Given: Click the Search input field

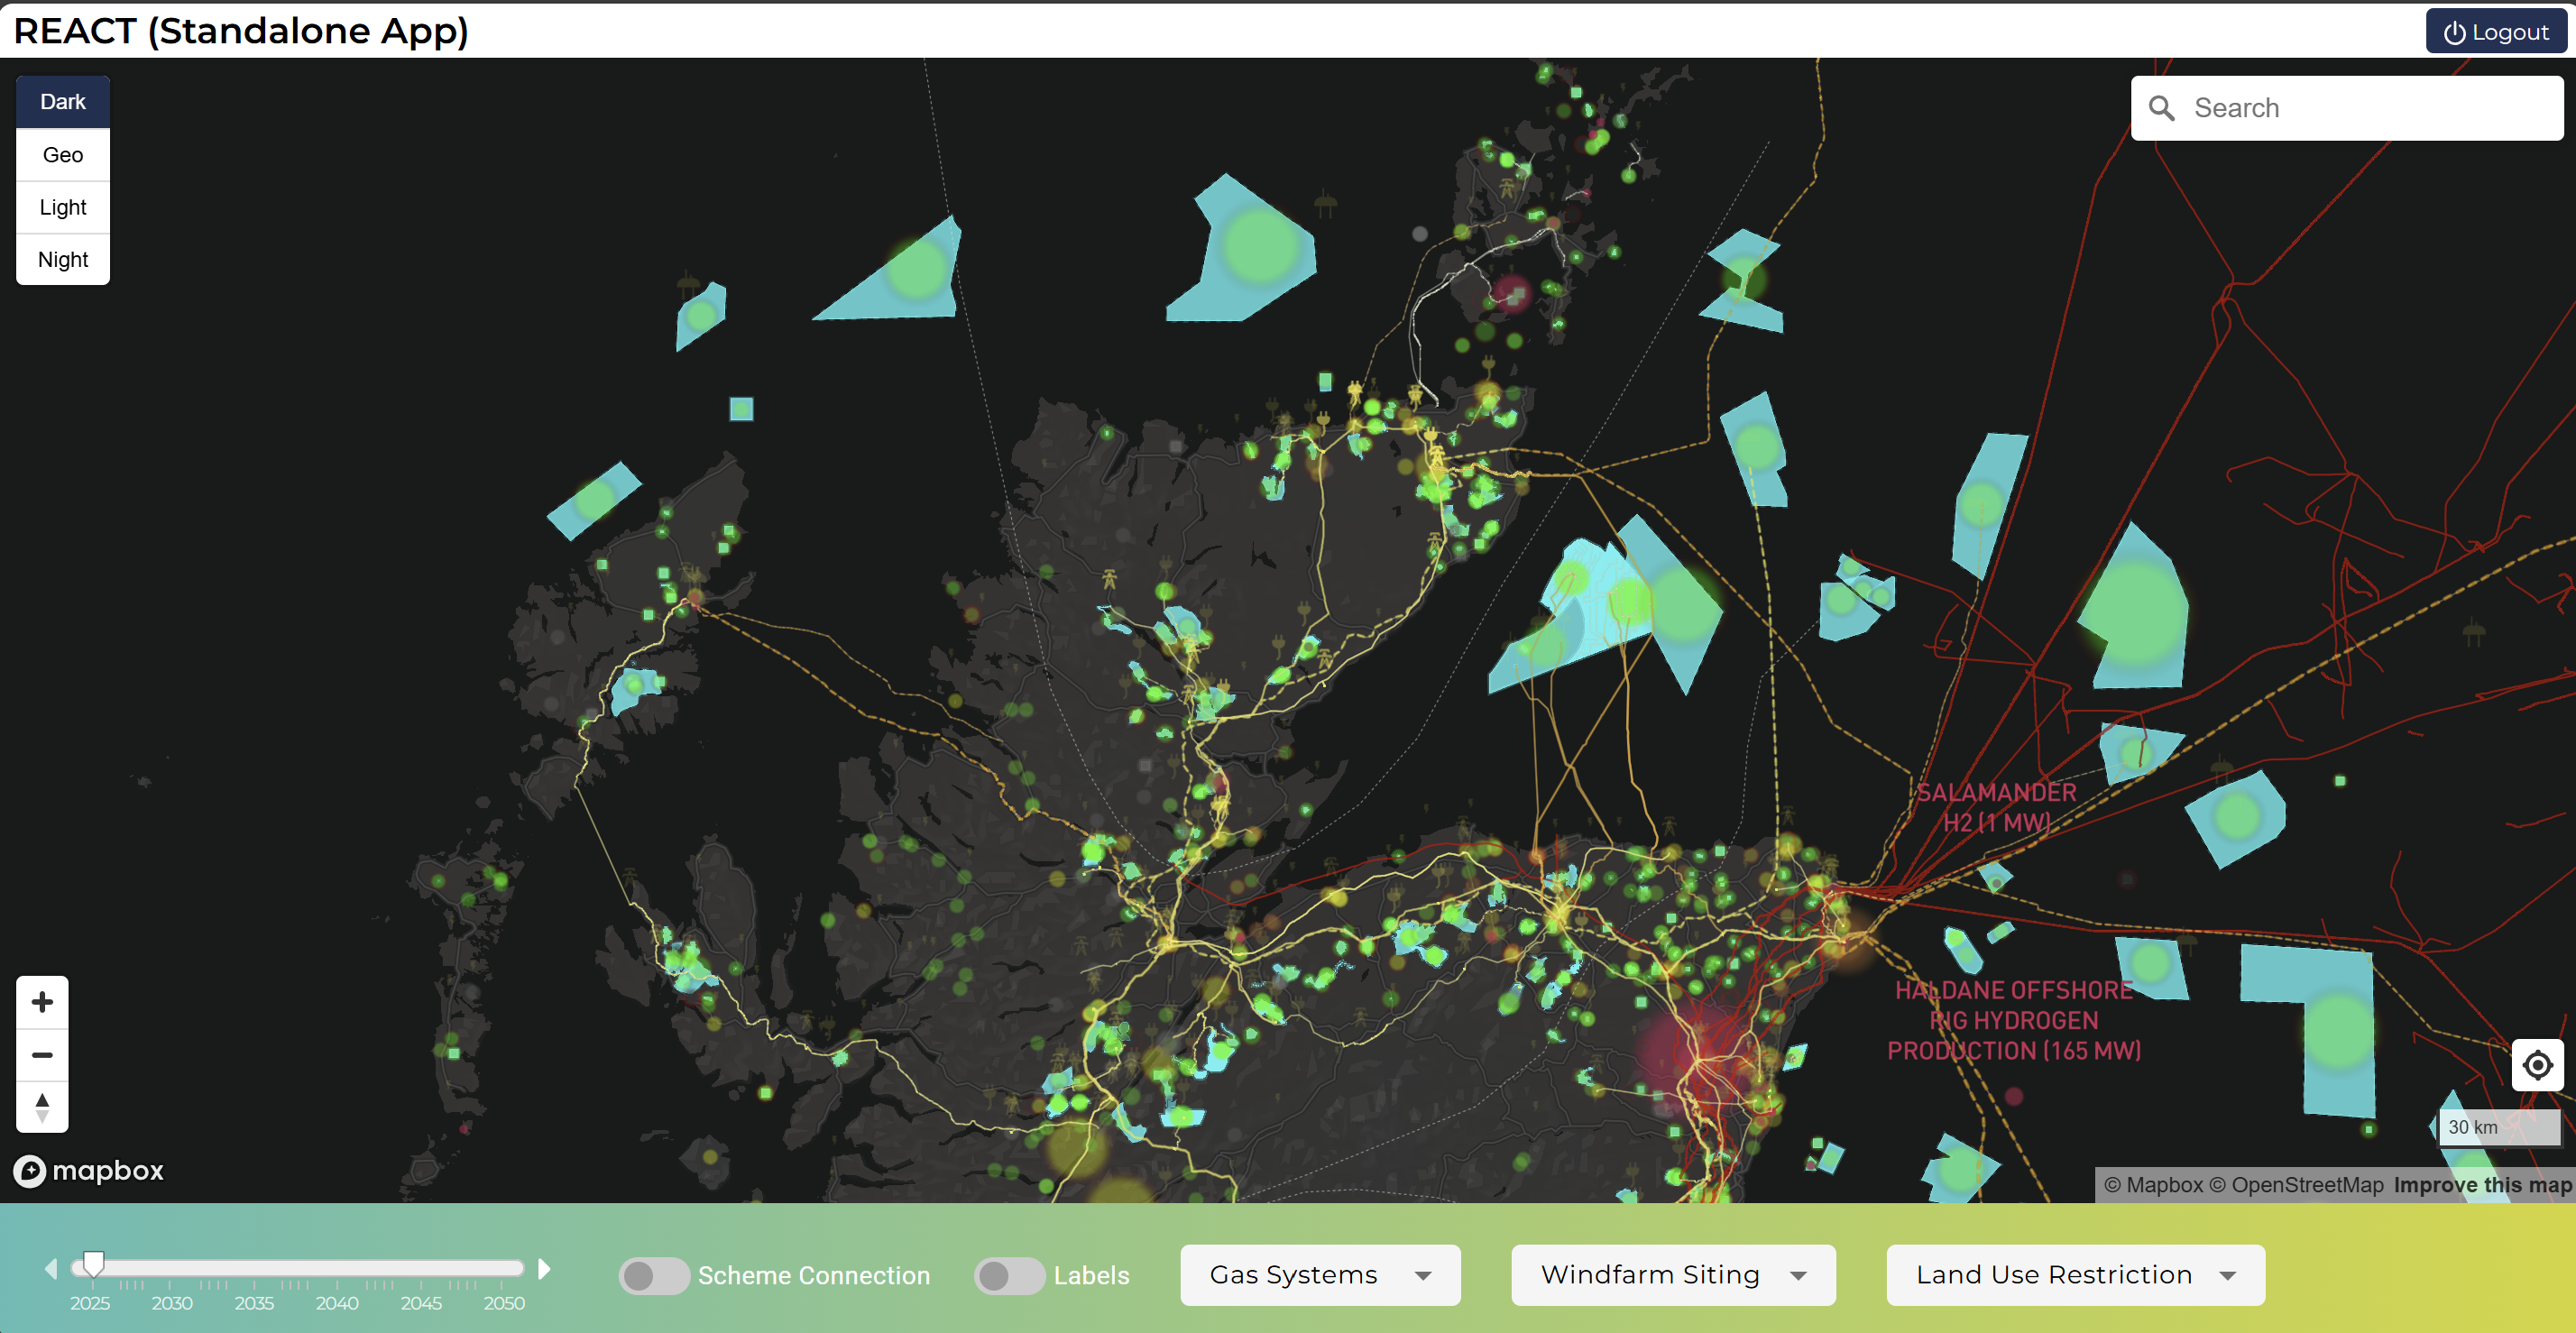Looking at the screenshot, I should coord(2347,108).
